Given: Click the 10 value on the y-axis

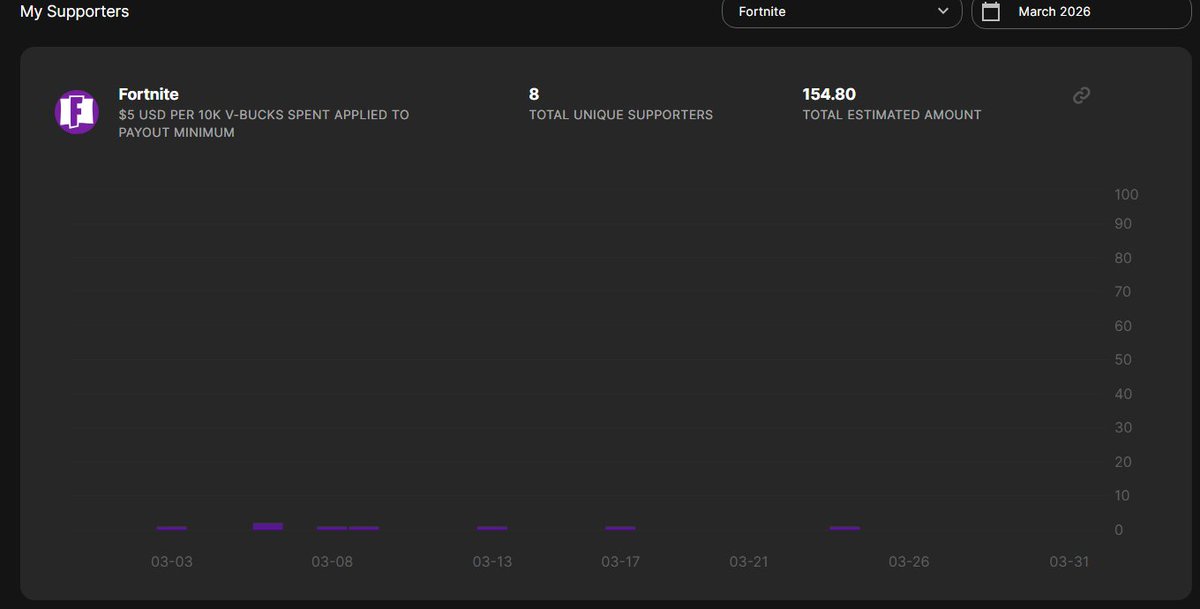Looking at the screenshot, I should tap(1123, 496).
